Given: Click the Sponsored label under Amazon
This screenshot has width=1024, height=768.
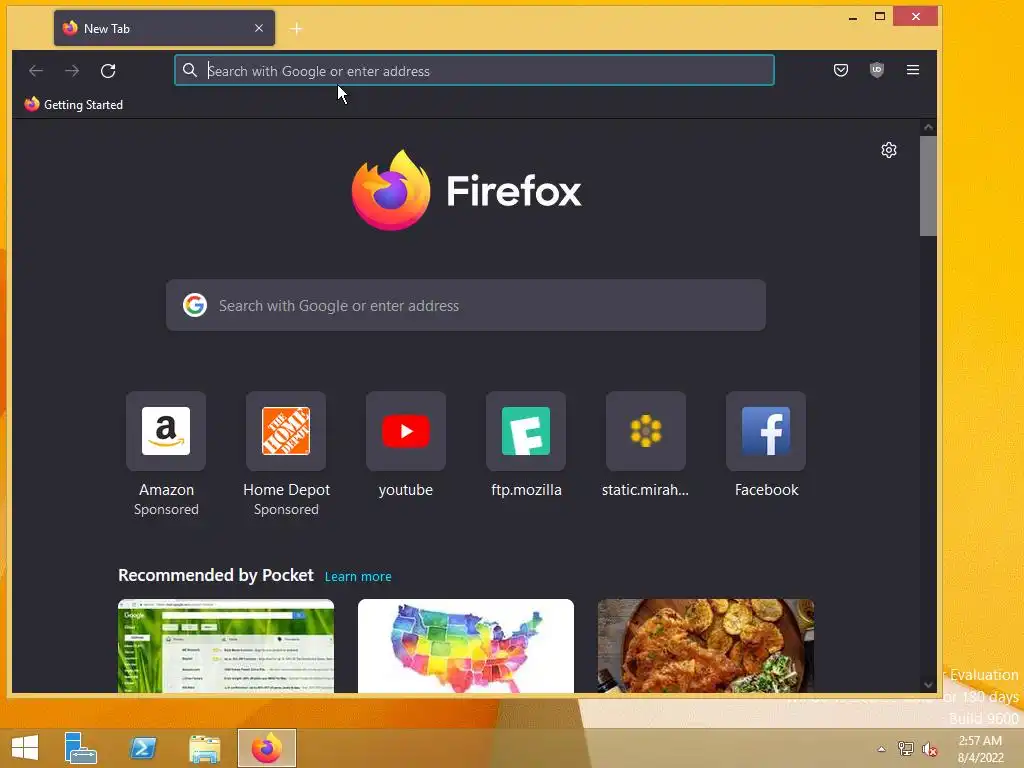Looking at the screenshot, I should [x=166, y=509].
